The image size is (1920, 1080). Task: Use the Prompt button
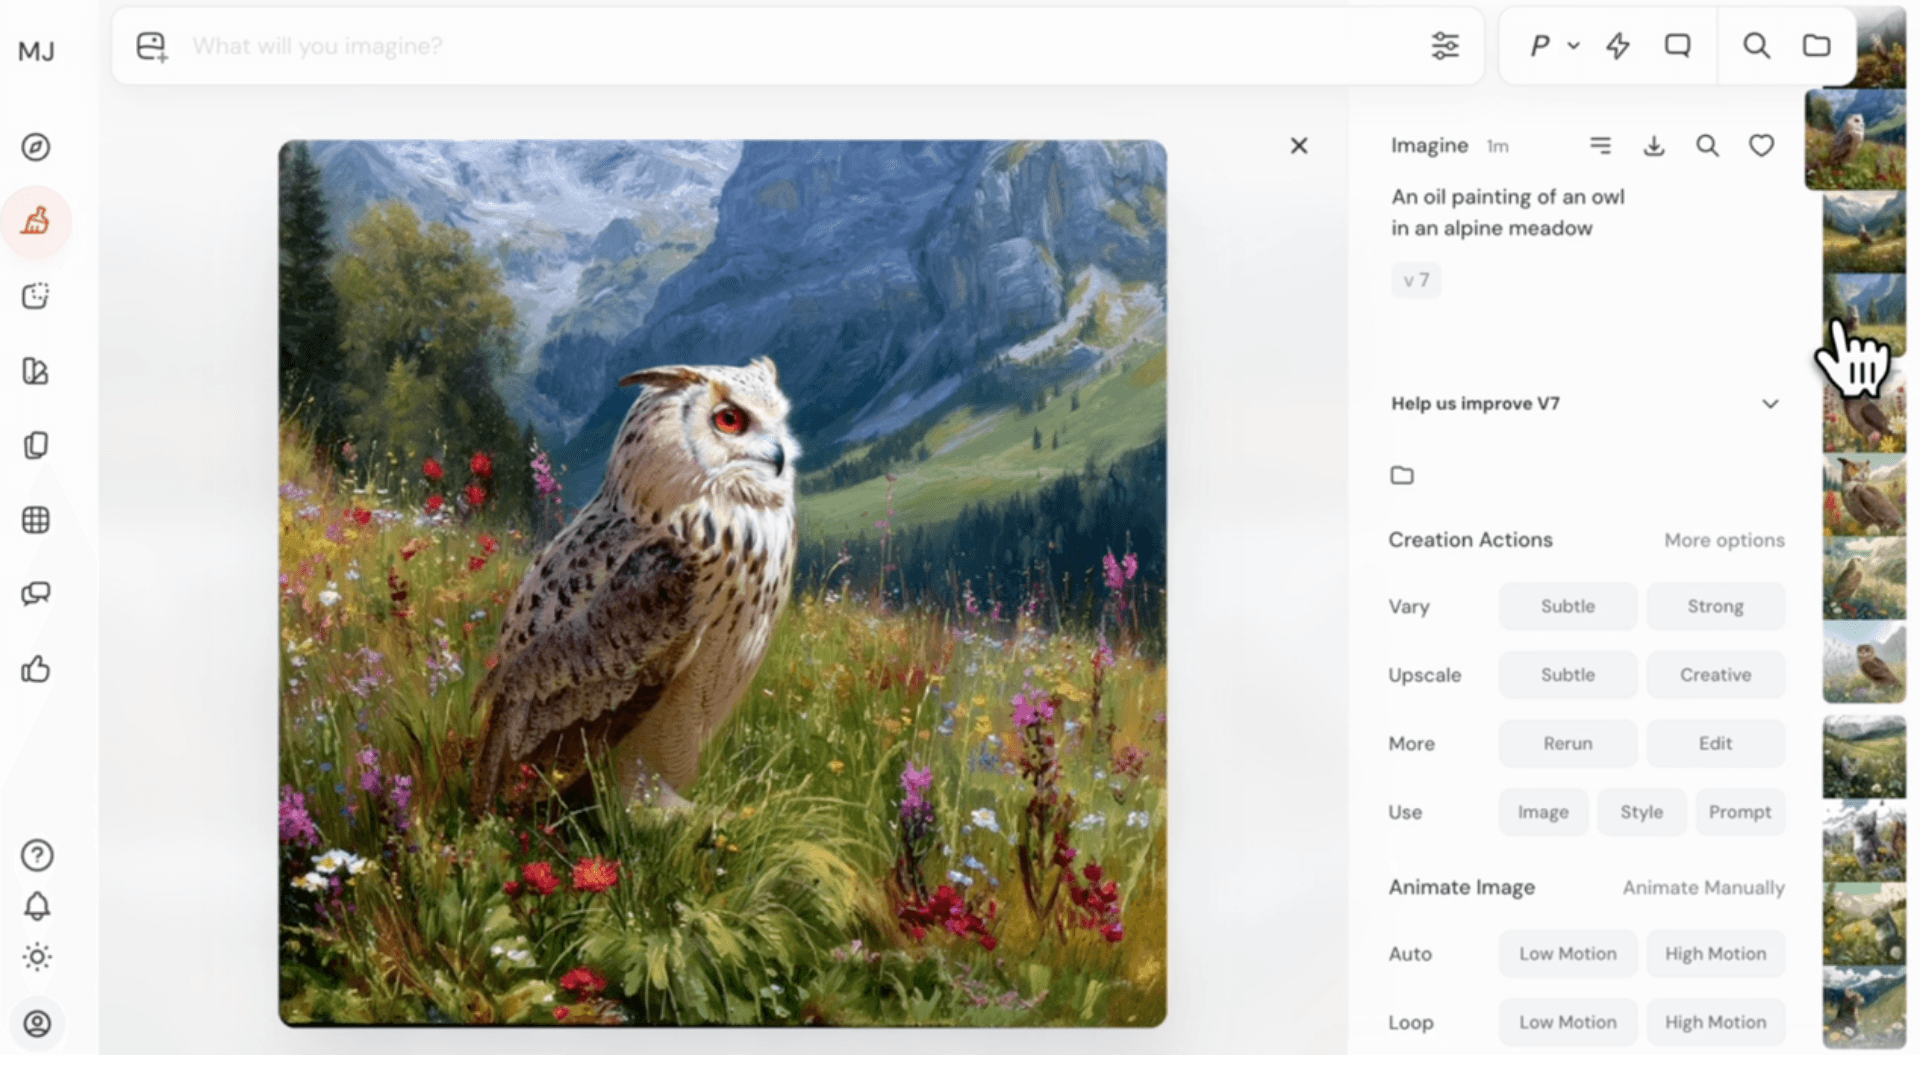click(1740, 812)
